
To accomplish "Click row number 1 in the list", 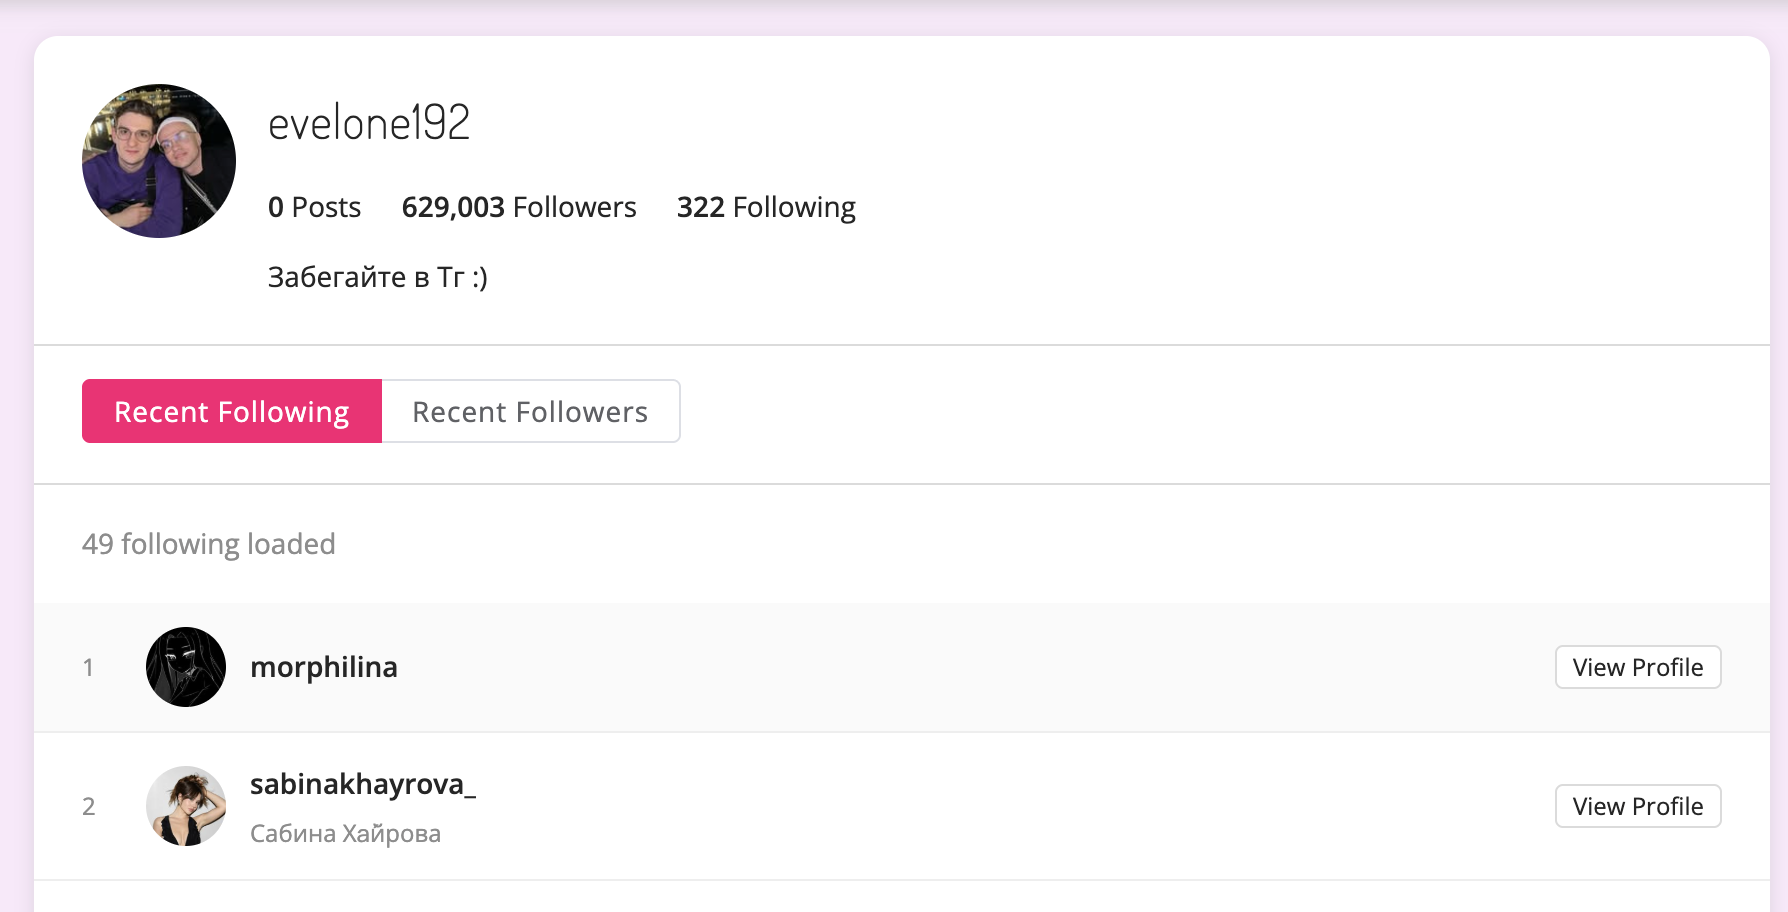I will point(89,668).
